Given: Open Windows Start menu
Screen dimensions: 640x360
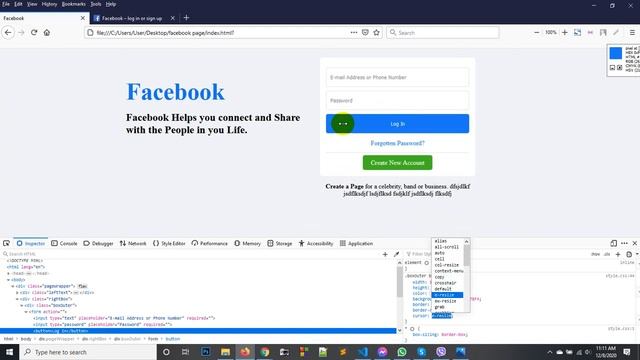Looking at the screenshot, I should (9, 352).
